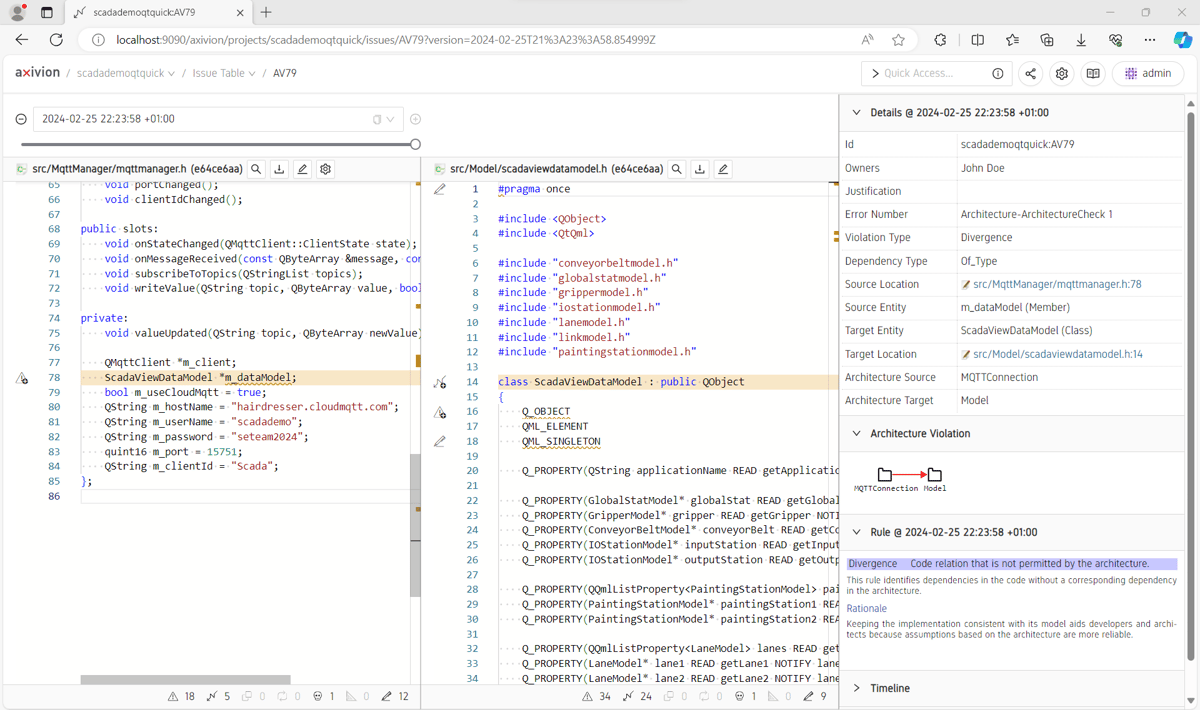Click the minus circle beside version selector

(x=21, y=119)
